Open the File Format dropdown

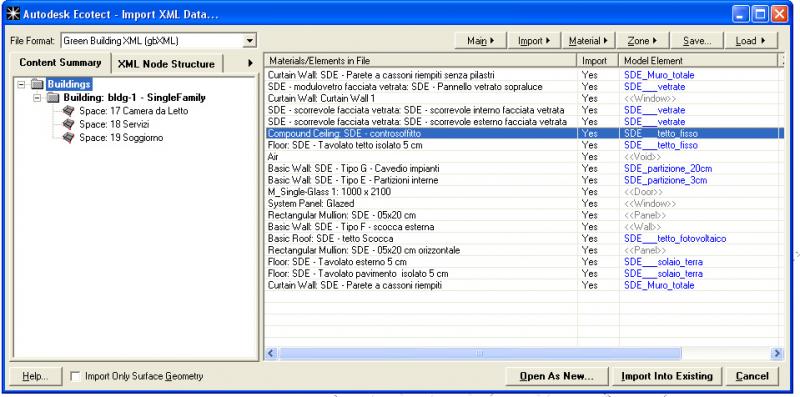pyautogui.click(x=249, y=41)
